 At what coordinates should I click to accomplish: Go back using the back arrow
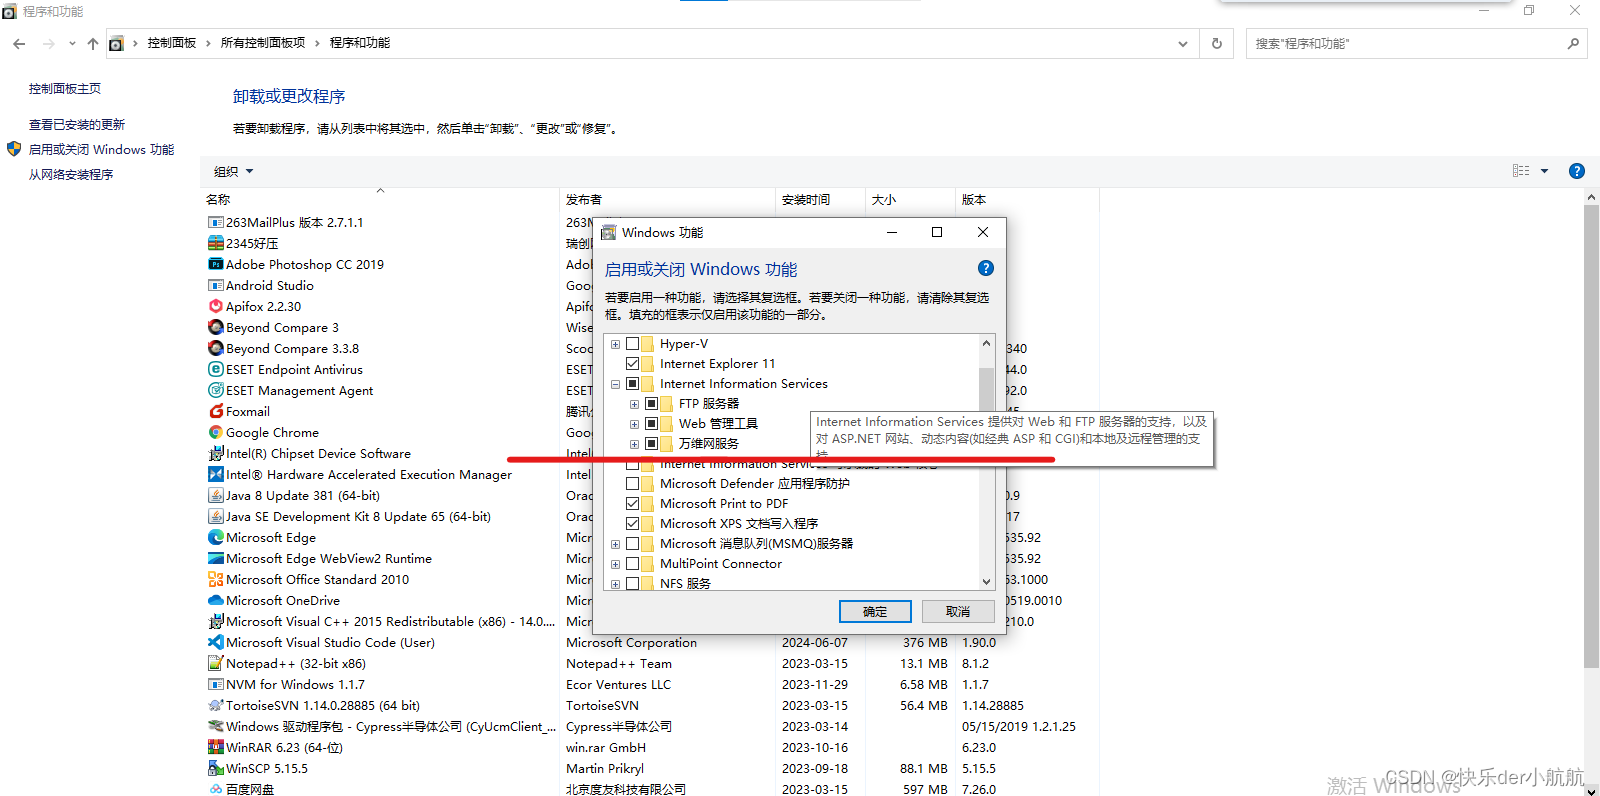click(19, 43)
